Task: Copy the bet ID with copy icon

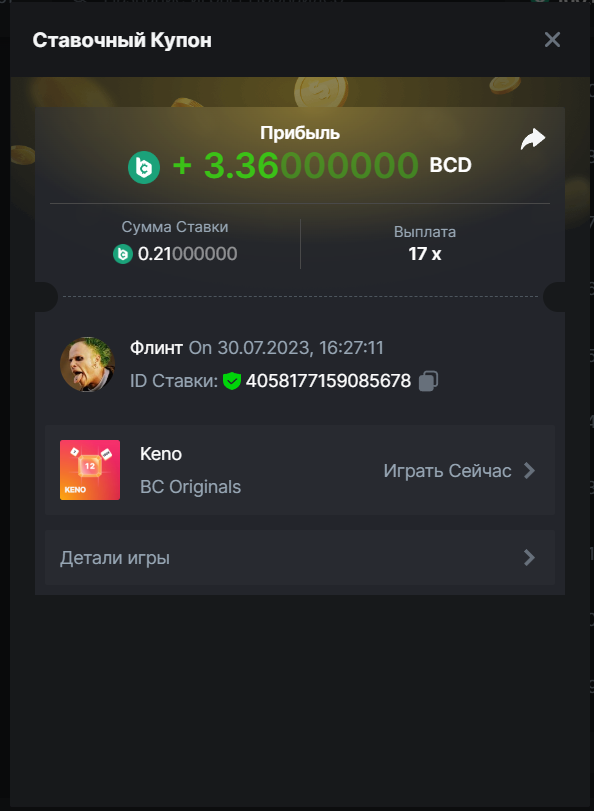Action: tap(428, 381)
